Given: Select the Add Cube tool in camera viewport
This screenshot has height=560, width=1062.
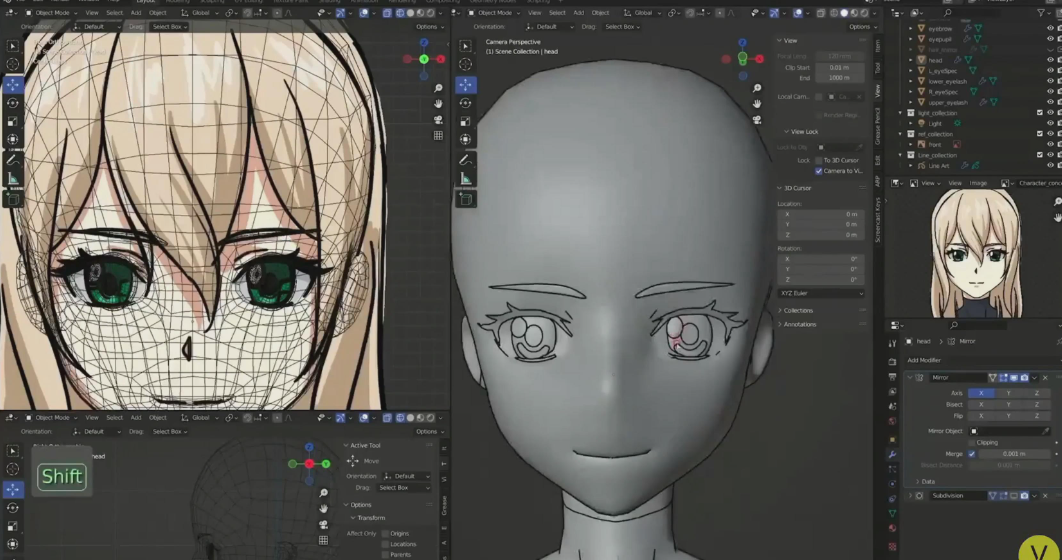Looking at the screenshot, I should 465,199.
